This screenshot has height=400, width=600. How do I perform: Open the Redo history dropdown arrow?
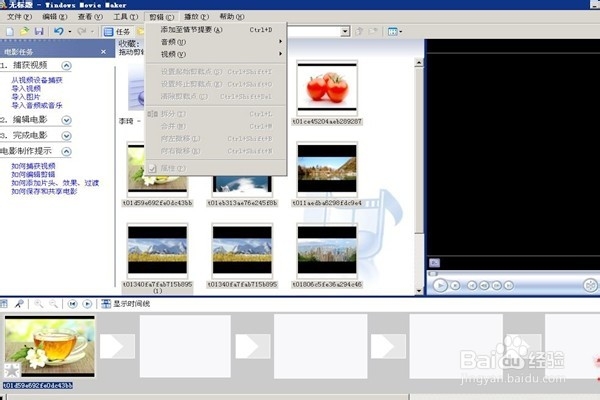pyautogui.click(x=93, y=32)
